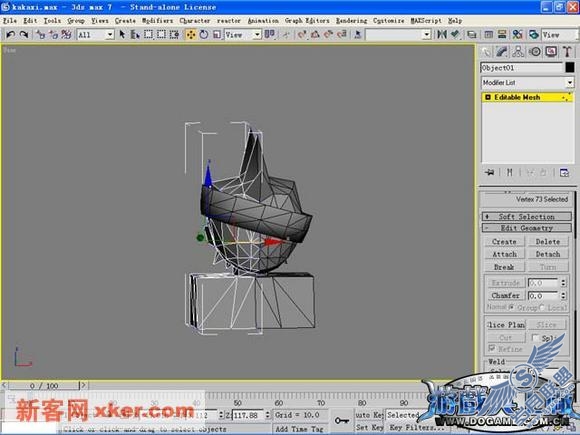Click the Undo arrow icon
This screenshot has width=580, height=435.
click(10, 34)
